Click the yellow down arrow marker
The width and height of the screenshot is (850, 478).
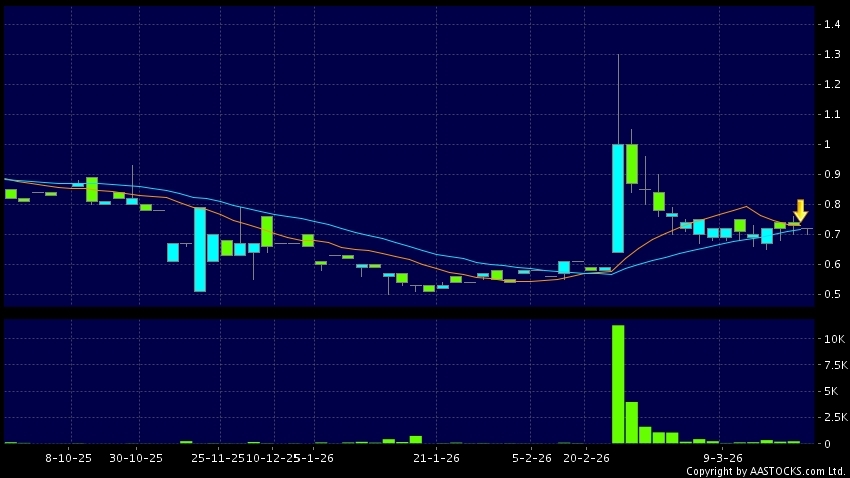(x=800, y=210)
